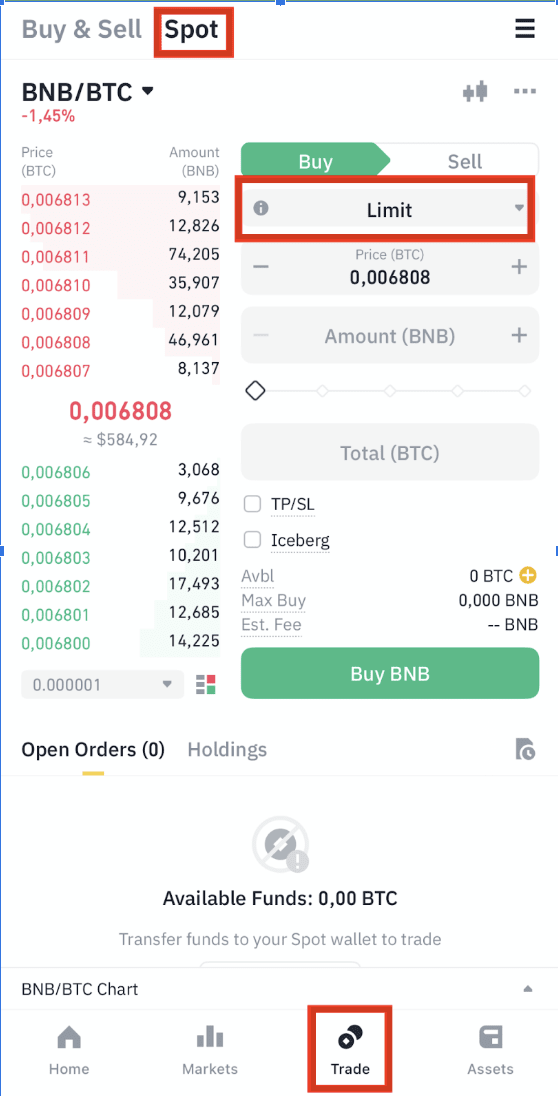Open the Limit order type dropdown
The width and height of the screenshot is (558, 1096).
pyautogui.click(x=389, y=209)
